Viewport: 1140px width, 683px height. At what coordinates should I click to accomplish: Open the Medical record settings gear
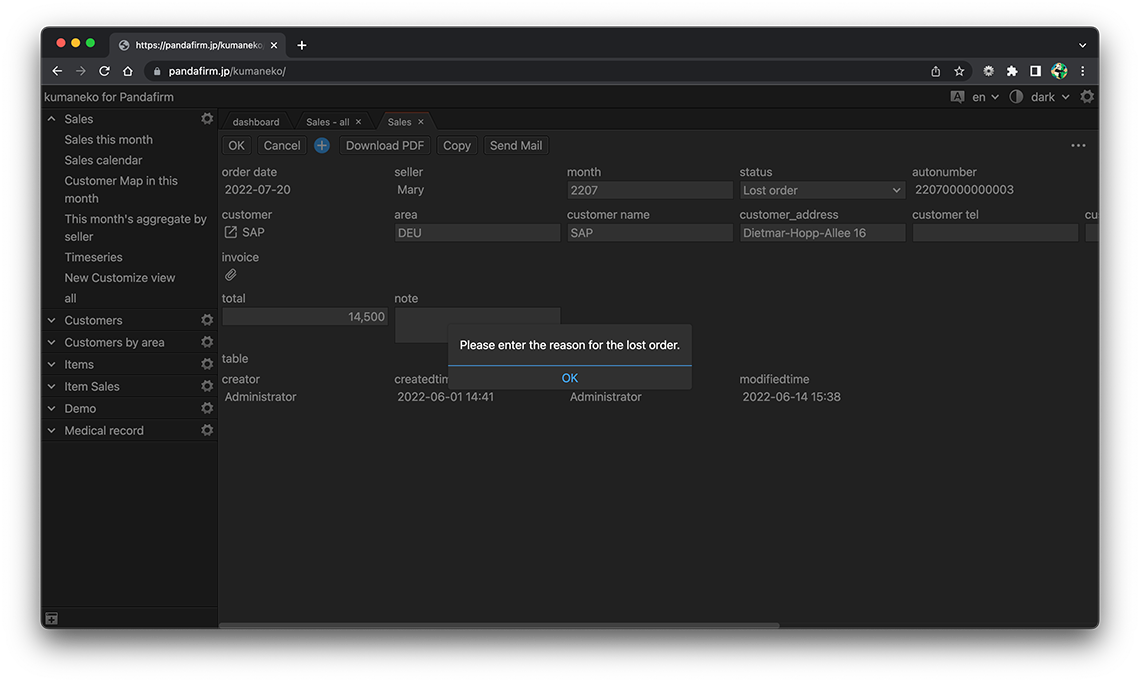click(x=207, y=431)
